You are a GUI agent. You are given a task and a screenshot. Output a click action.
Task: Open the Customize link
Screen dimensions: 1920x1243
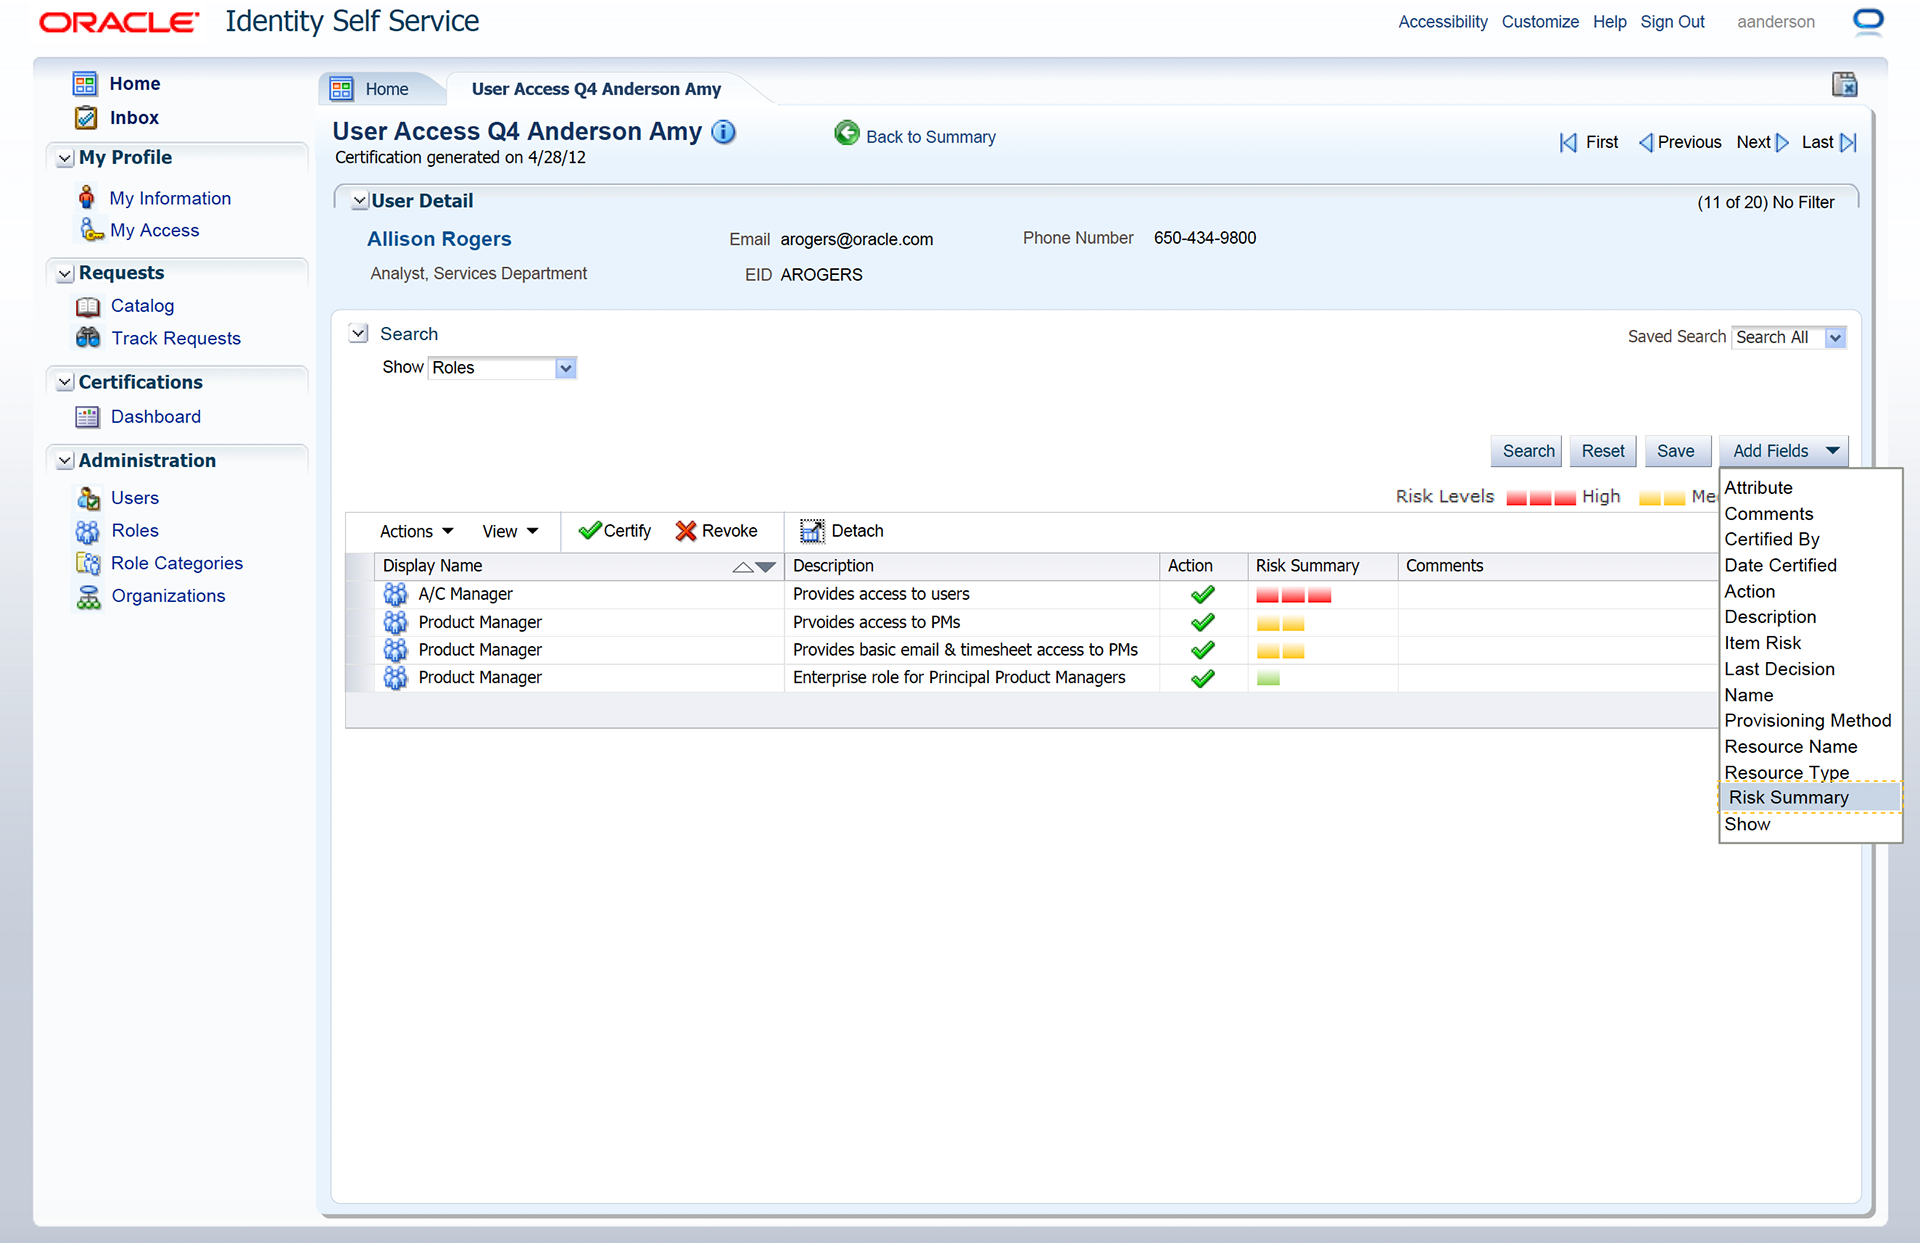click(x=1540, y=22)
